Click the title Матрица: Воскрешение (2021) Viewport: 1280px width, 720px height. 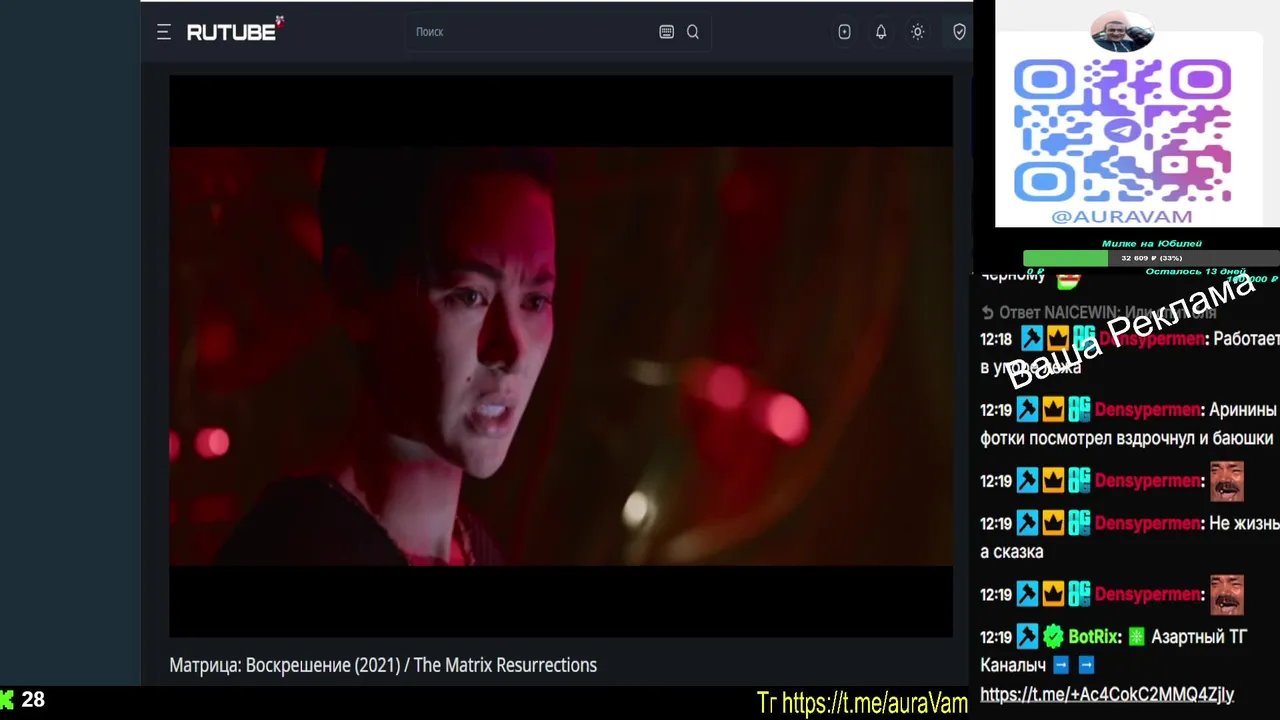tap(383, 665)
